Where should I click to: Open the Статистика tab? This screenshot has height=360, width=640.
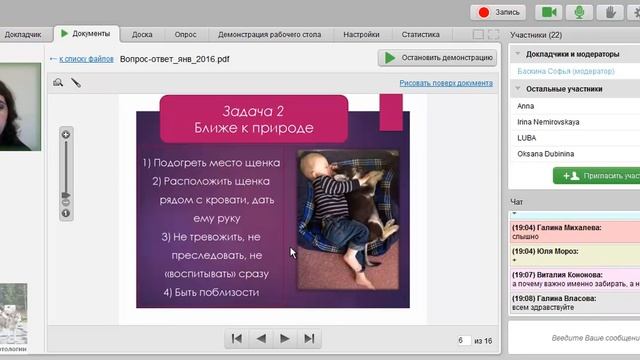click(x=420, y=35)
